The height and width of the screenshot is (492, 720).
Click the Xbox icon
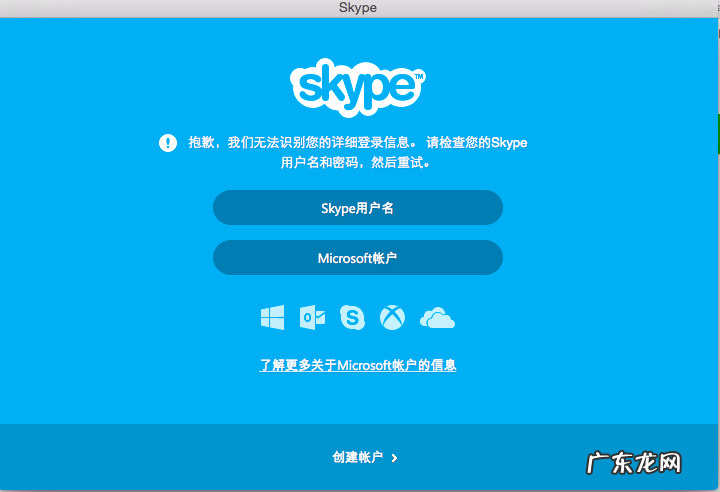pyautogui.click(x=393, y=317)
